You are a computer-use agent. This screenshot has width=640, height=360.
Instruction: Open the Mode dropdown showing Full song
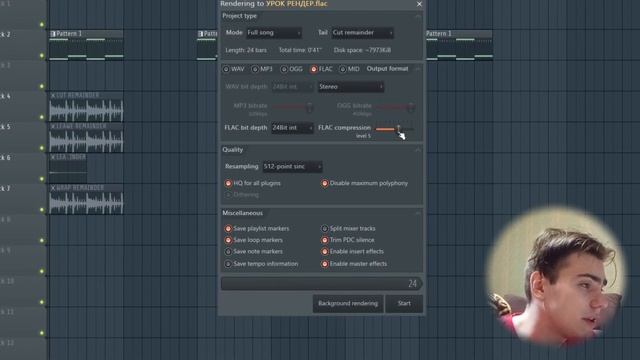coord(274,33)
